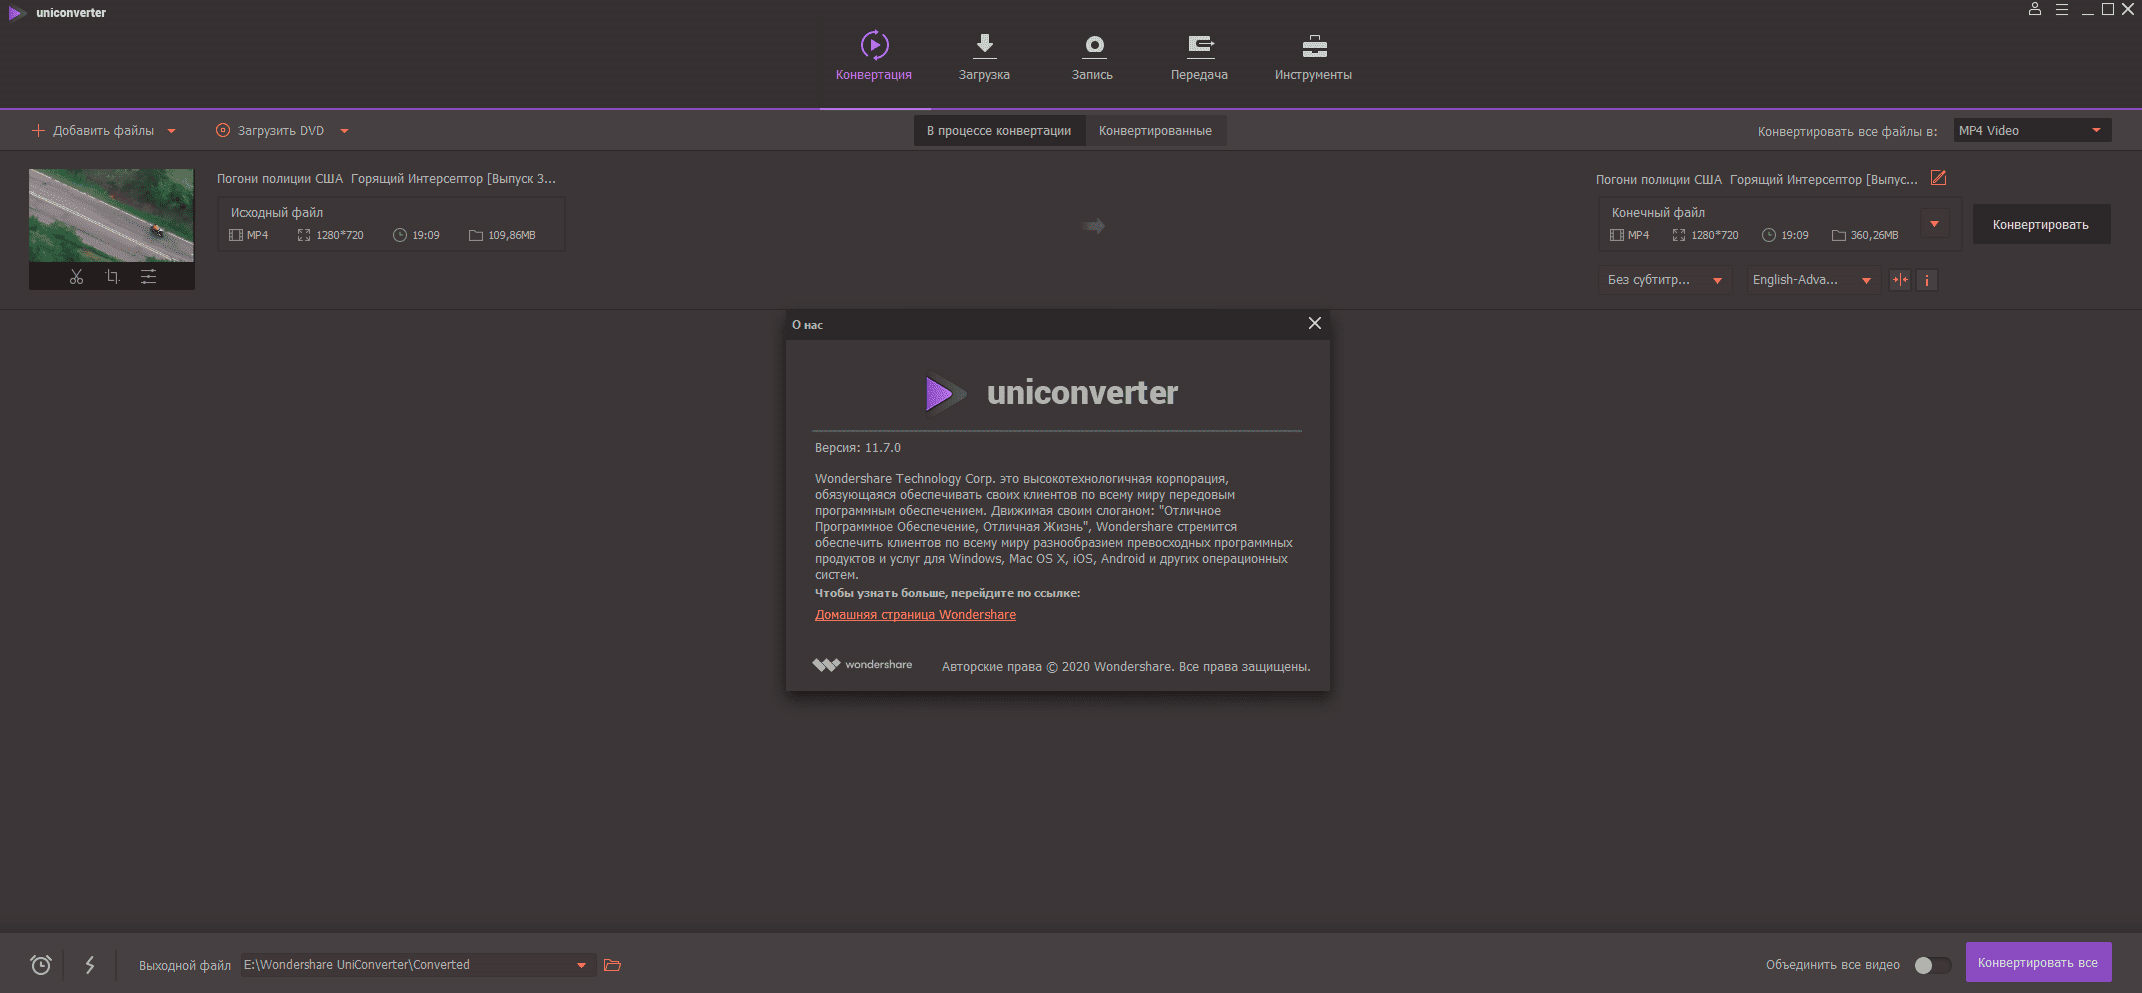The image size is (2142, 993).
Task: Open the MP4 Video output format dropdown
Action: (x=2032, y=131)
